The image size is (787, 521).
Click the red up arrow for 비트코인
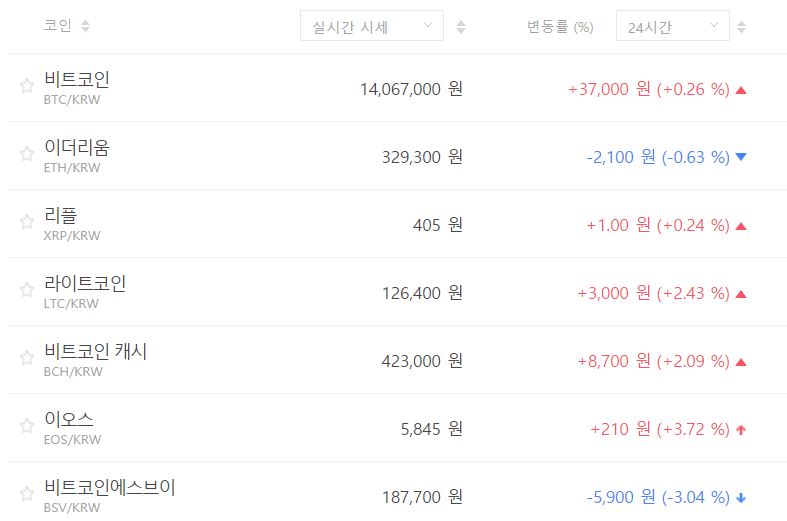pos(741,89)
